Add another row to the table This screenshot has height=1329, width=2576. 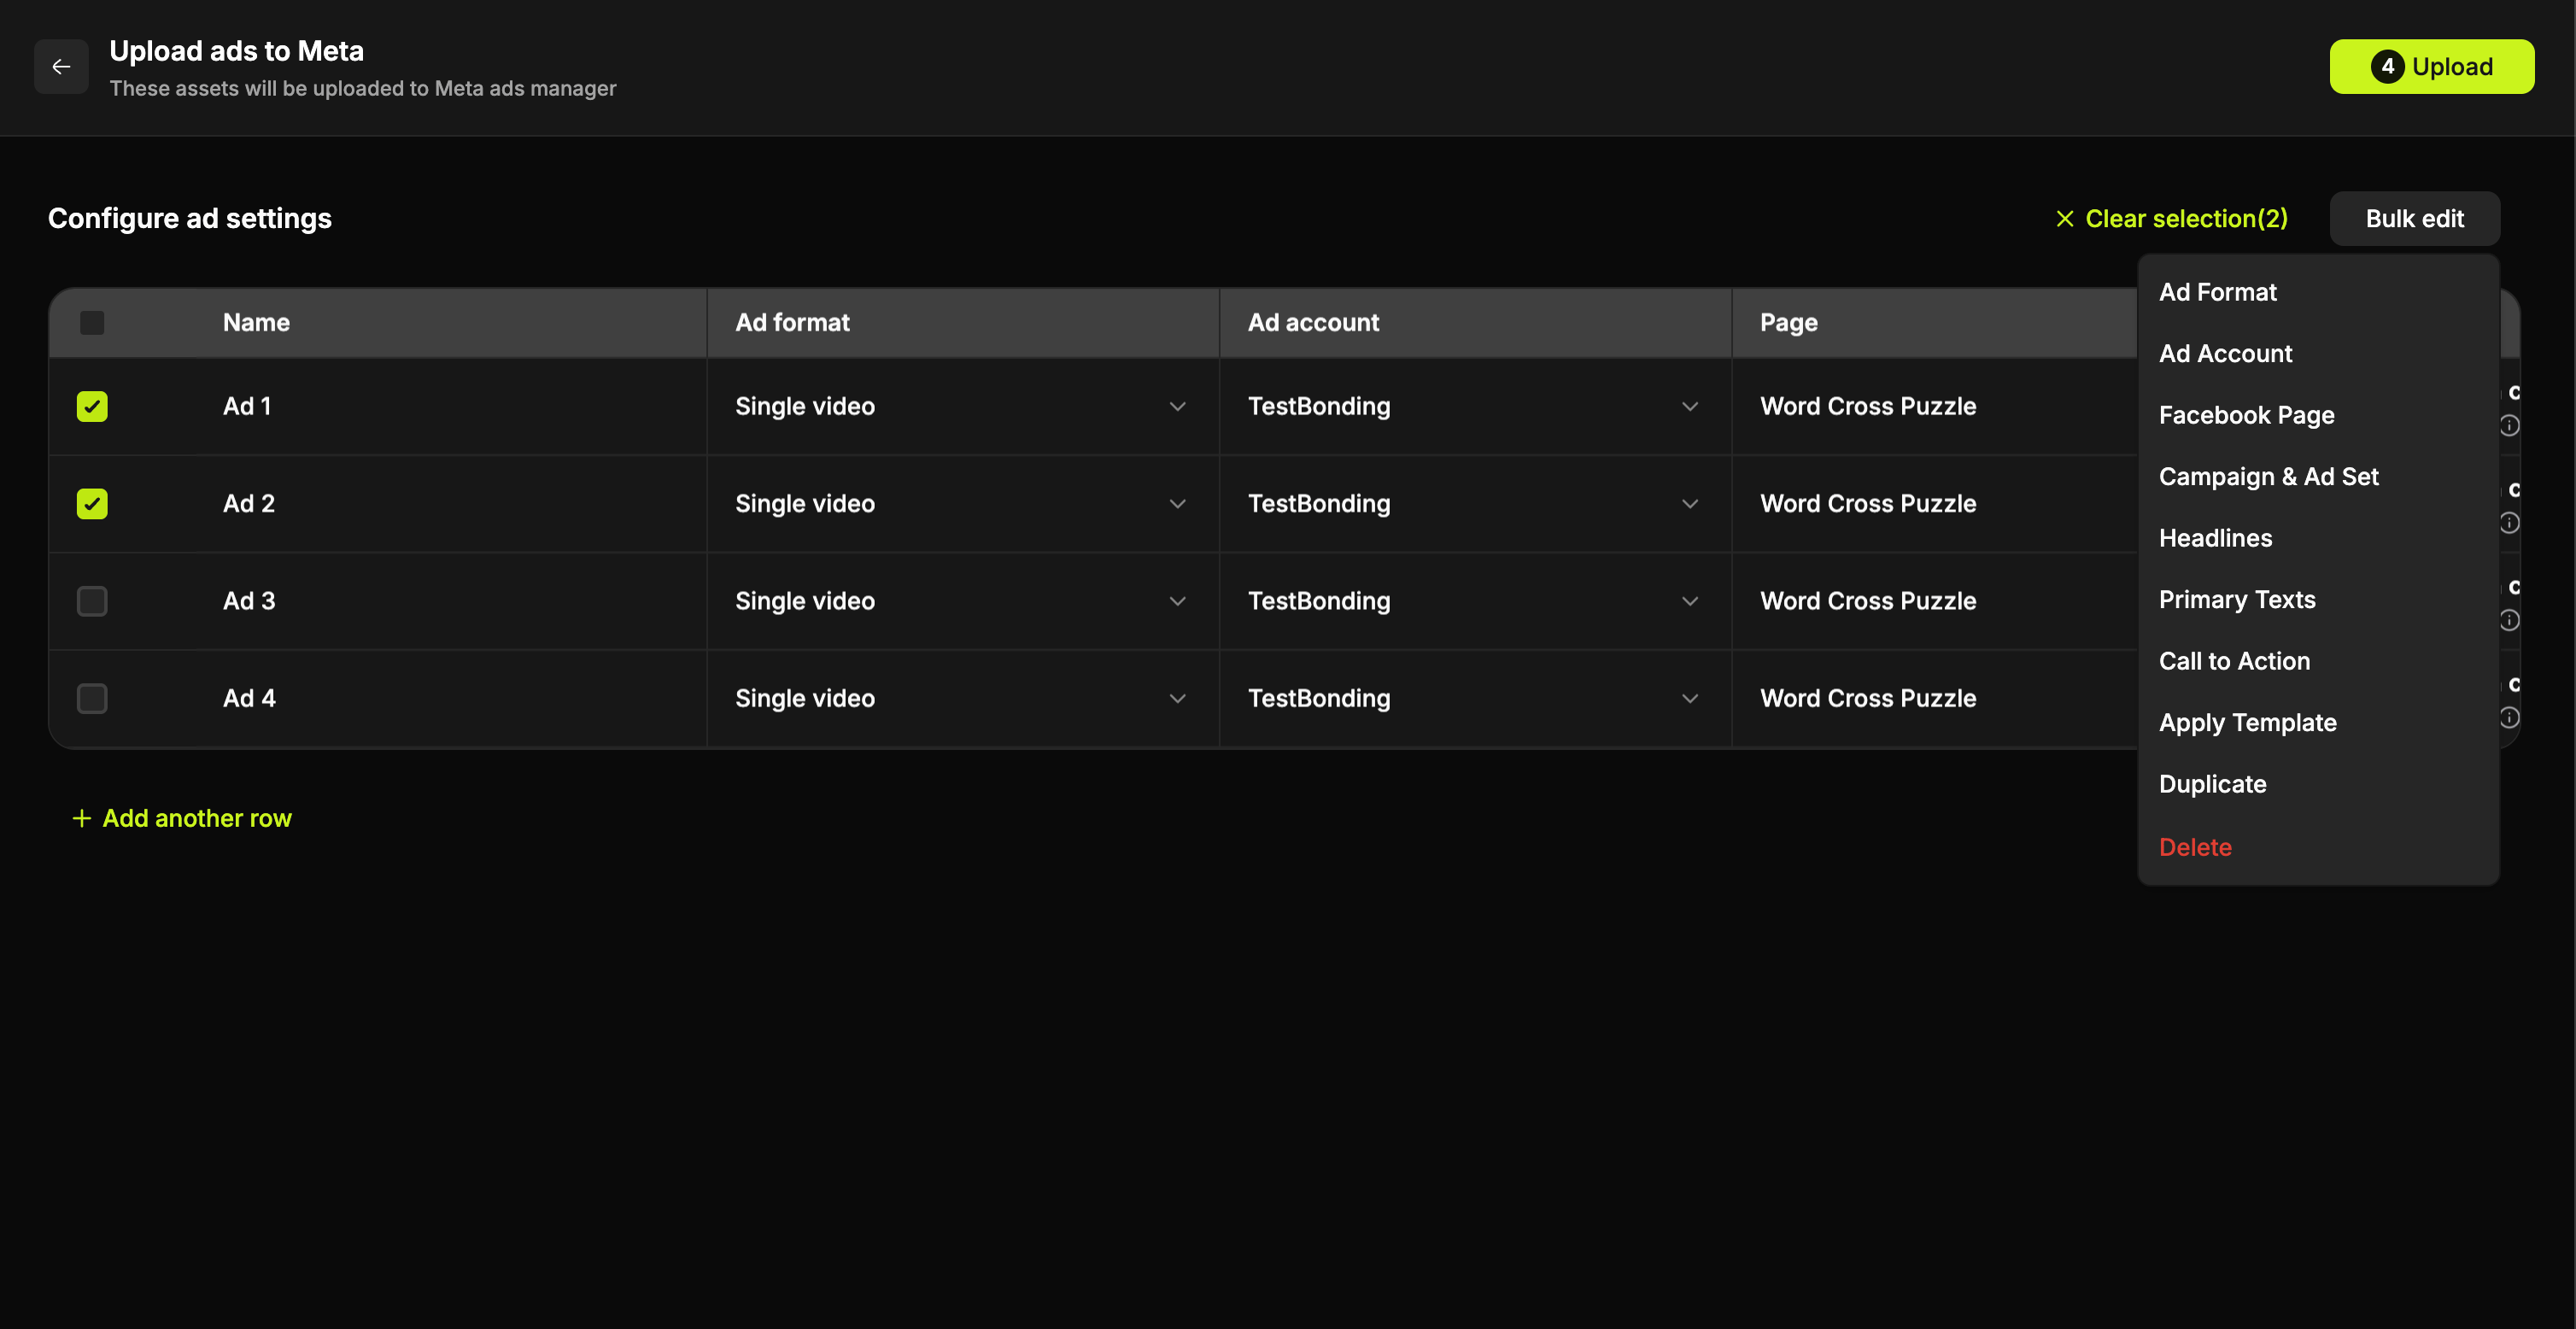click(181, 819)
